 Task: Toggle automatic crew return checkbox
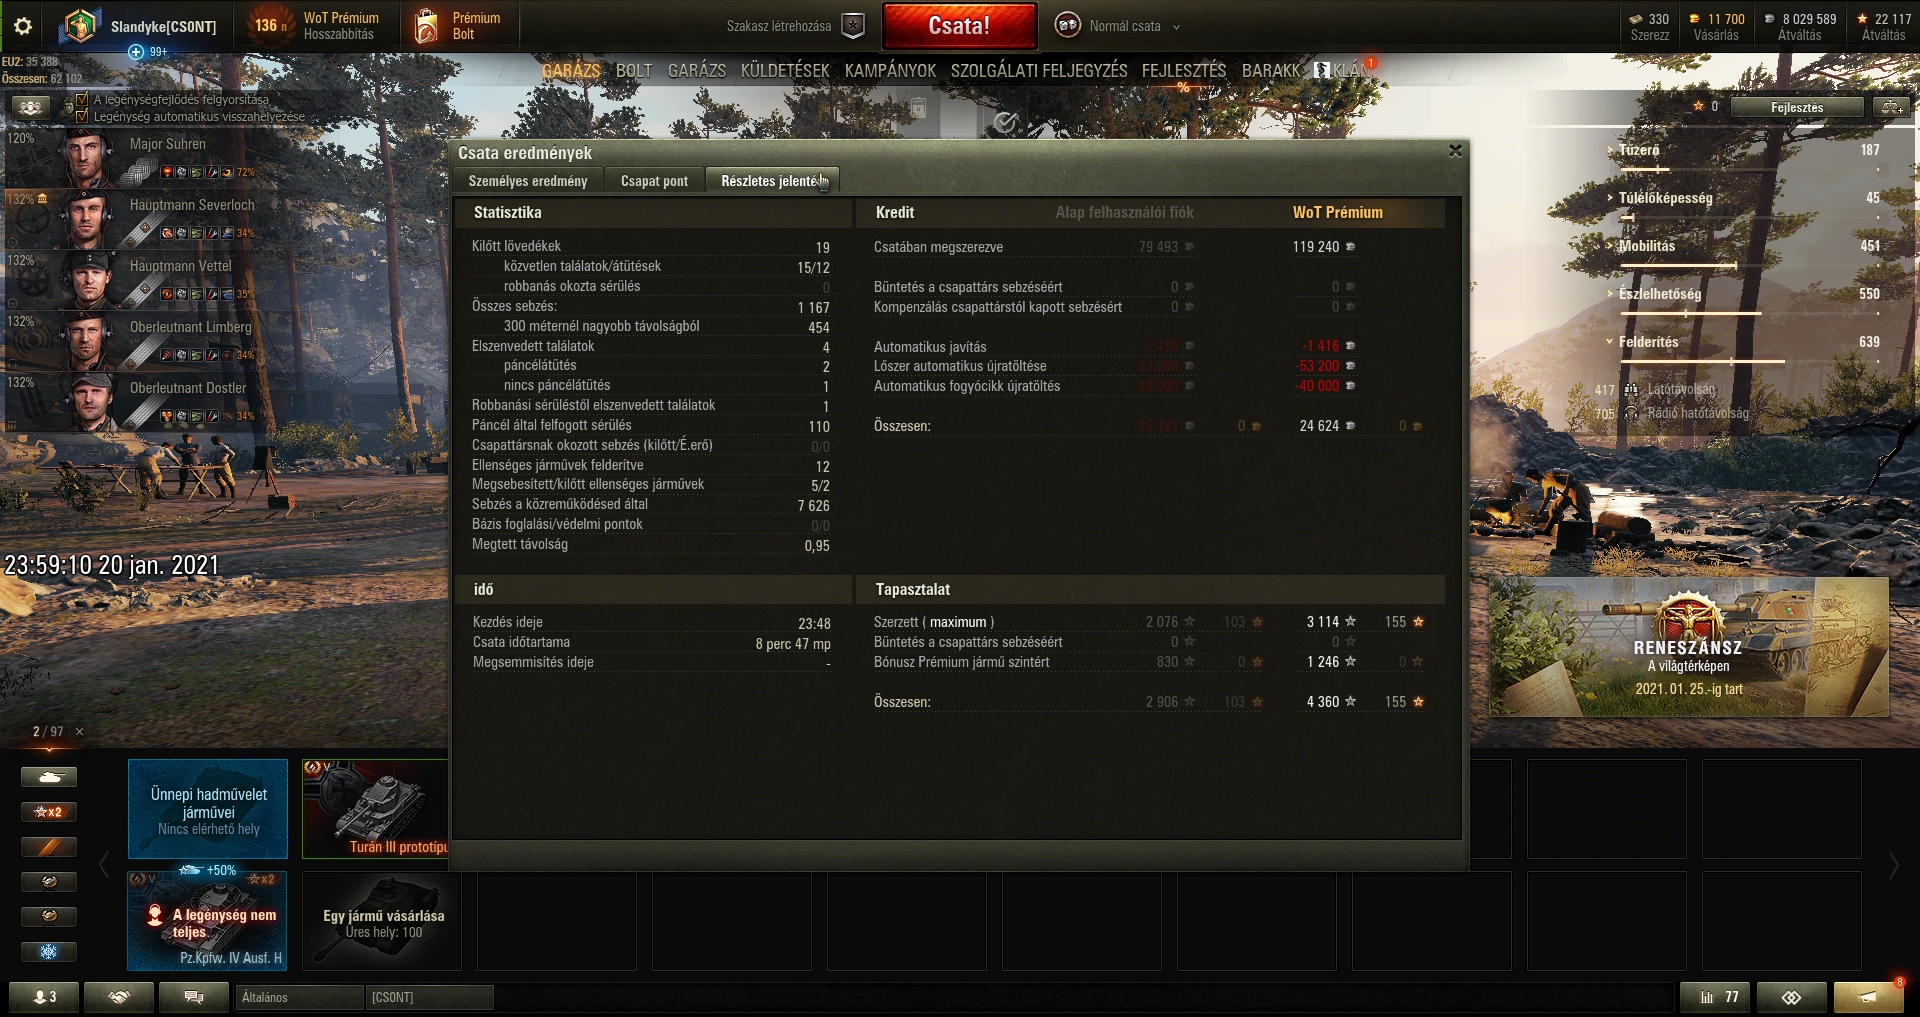pos(82,116)
